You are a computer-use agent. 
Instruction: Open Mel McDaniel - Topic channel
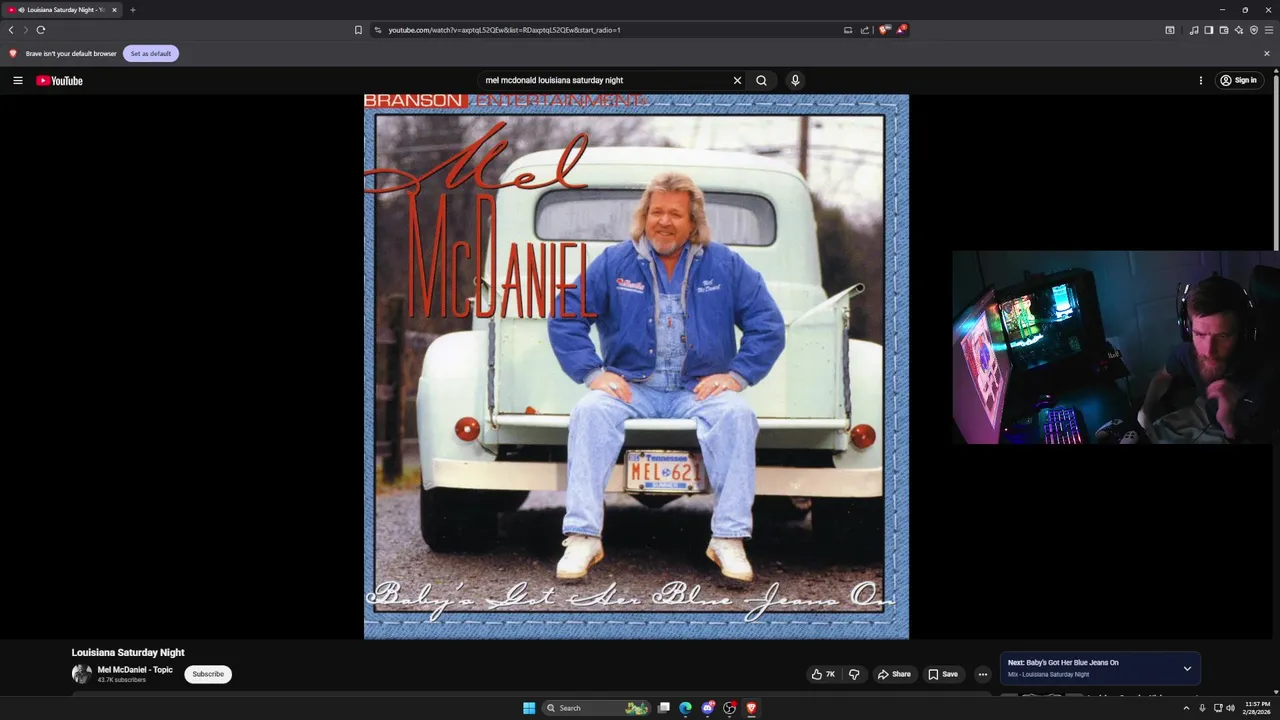[135, 670]
